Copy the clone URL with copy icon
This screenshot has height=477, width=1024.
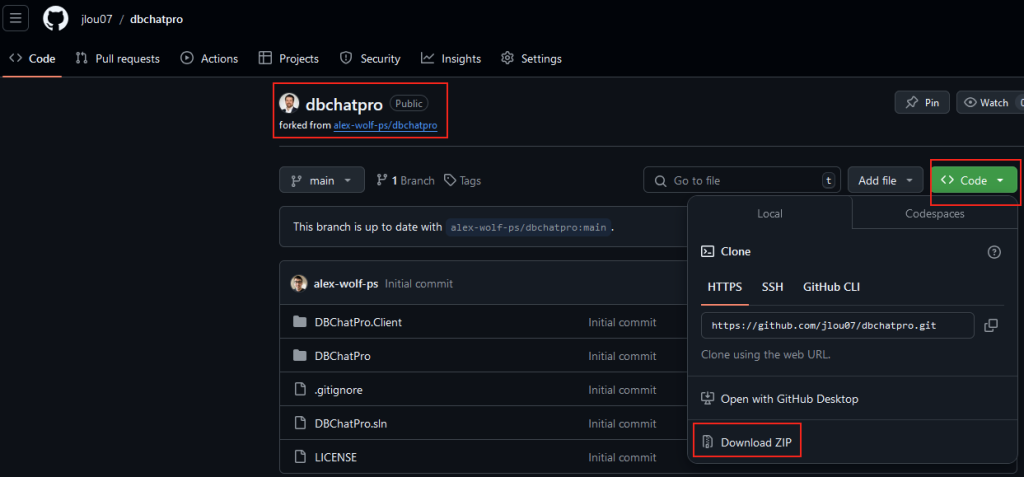(x=991, y=325)
